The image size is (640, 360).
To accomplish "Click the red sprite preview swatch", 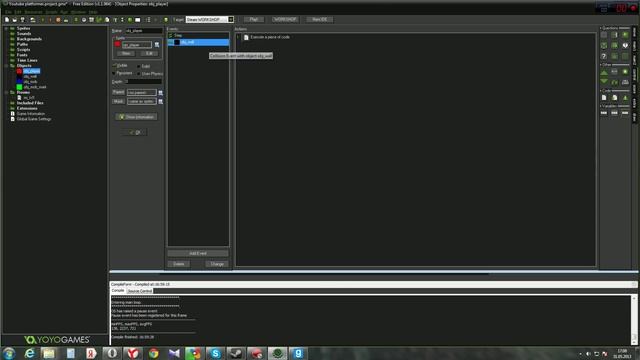I will tap(118, 44).
